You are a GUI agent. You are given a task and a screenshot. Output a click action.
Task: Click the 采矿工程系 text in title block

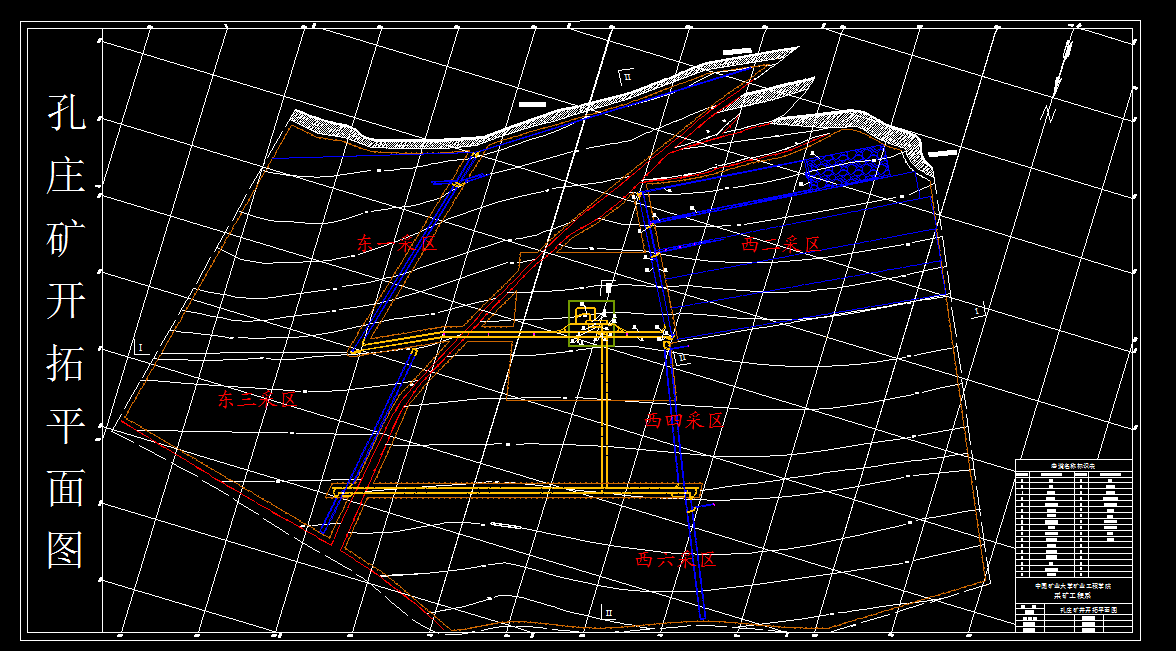(1072, 595)
